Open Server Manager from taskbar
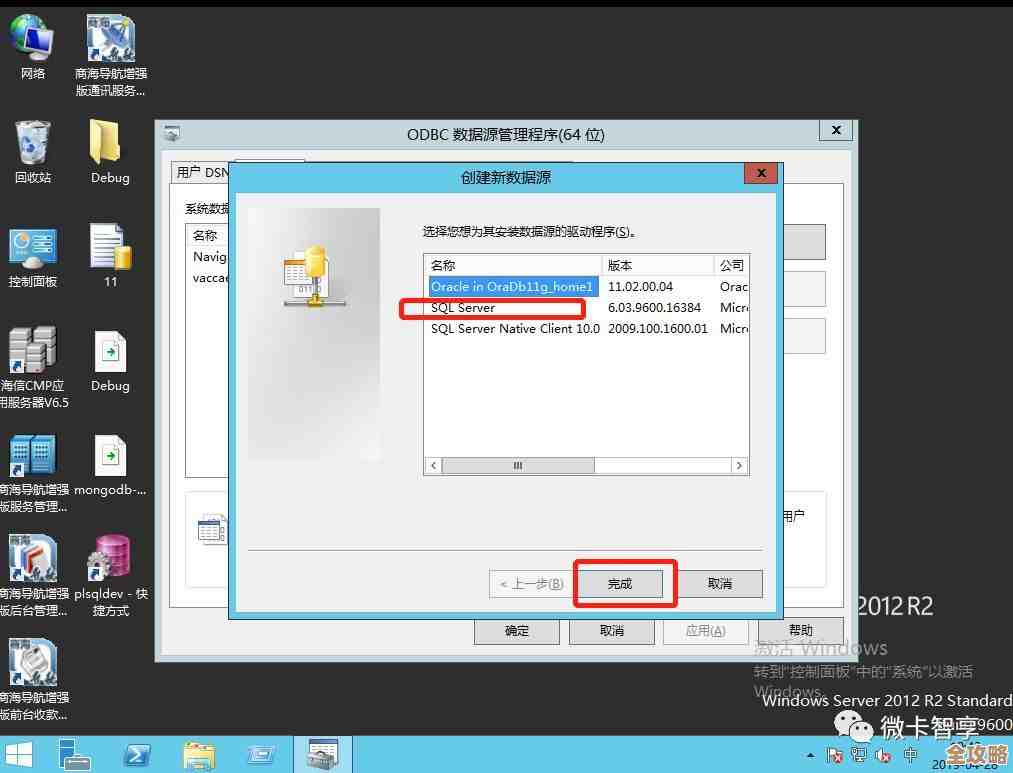Viewport: 1013px width, 773px height. [75, 753]
